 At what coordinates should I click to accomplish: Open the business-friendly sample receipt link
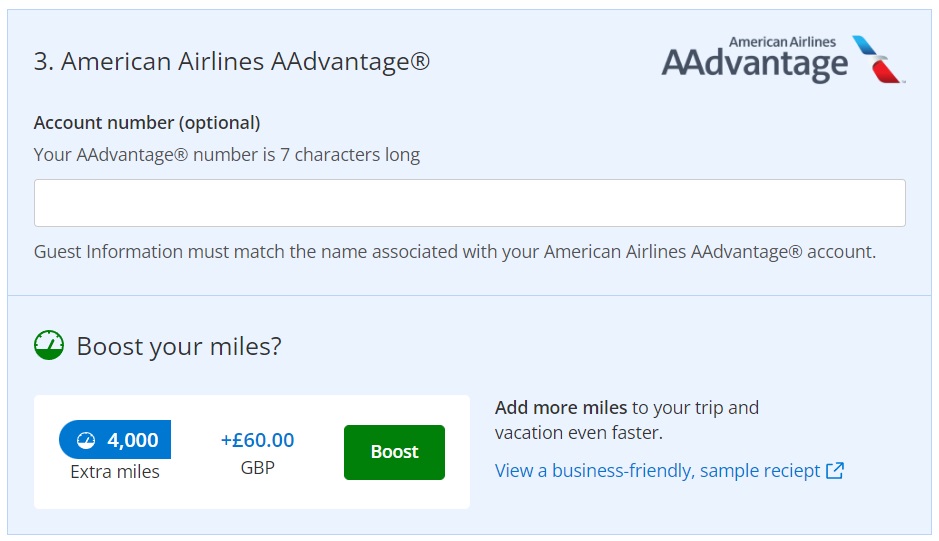click(657, 470)
